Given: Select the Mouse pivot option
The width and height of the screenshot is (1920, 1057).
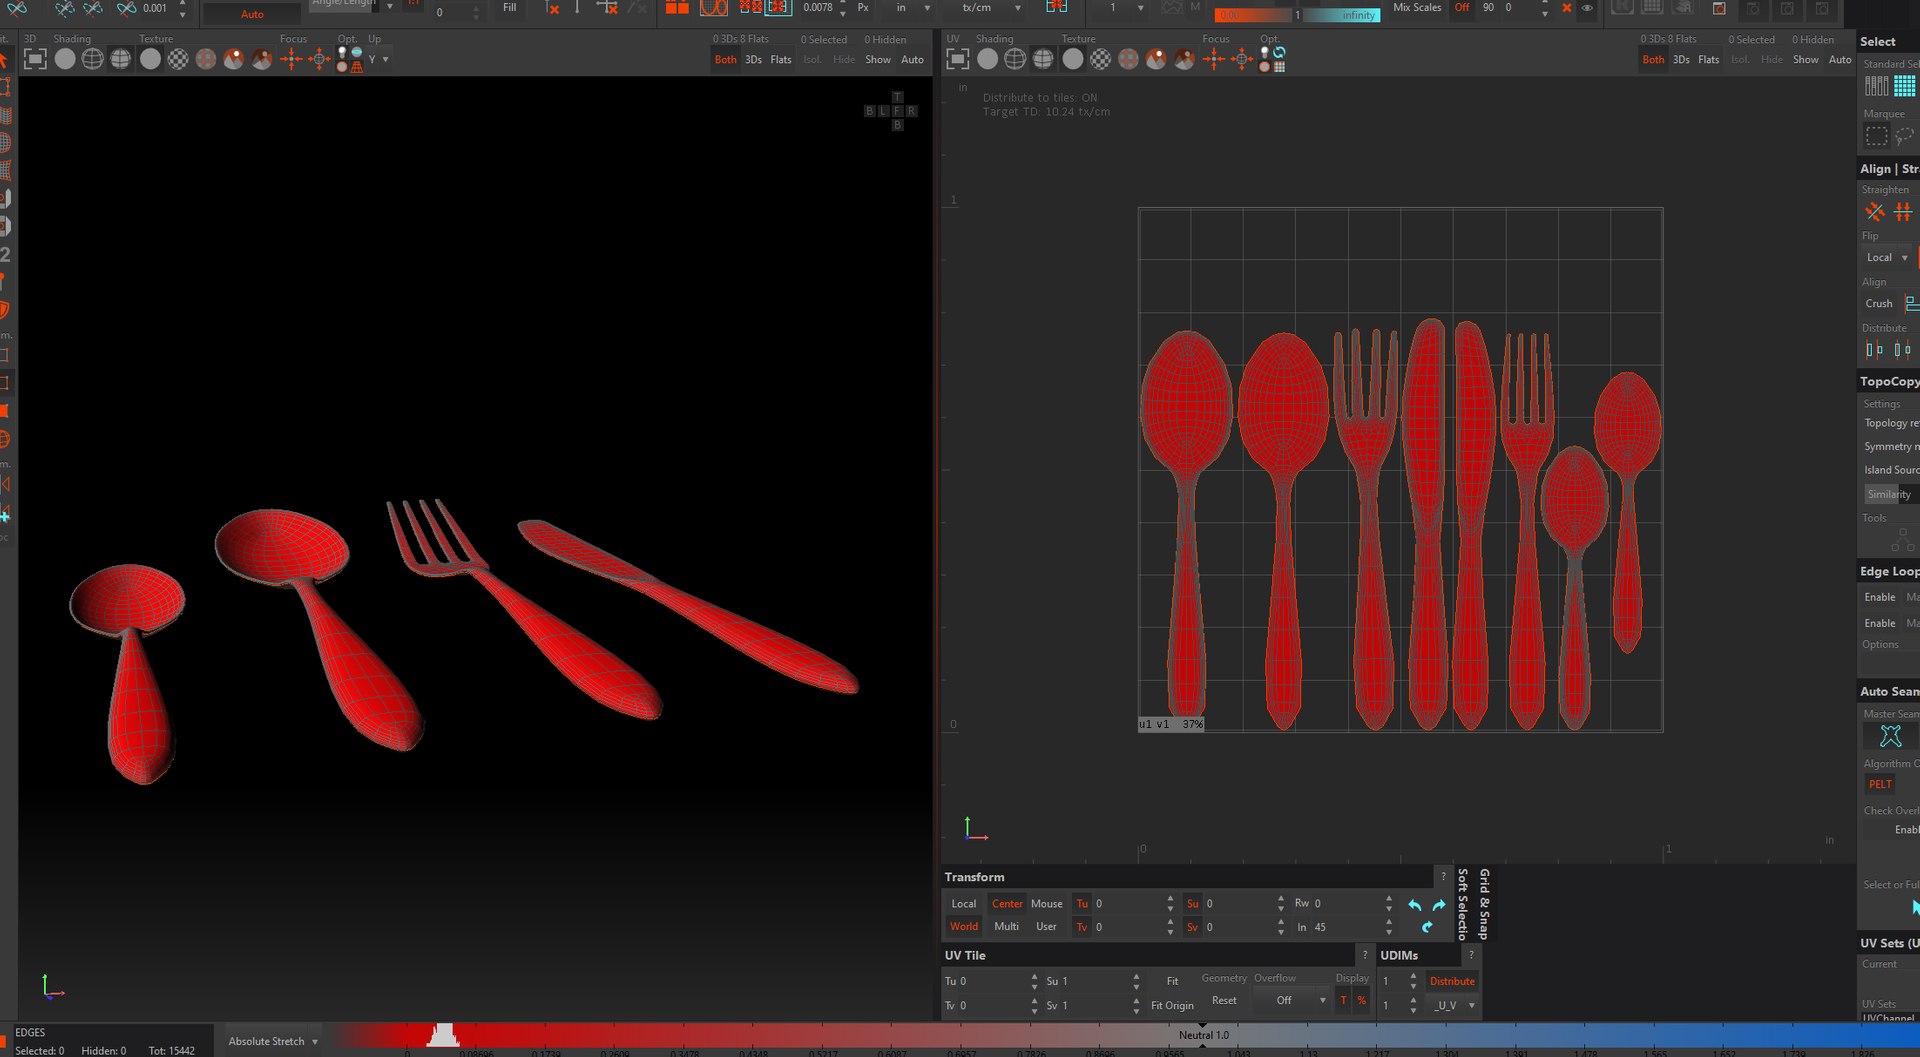Looking at the screenshot, I should (x=1047, y=904).
